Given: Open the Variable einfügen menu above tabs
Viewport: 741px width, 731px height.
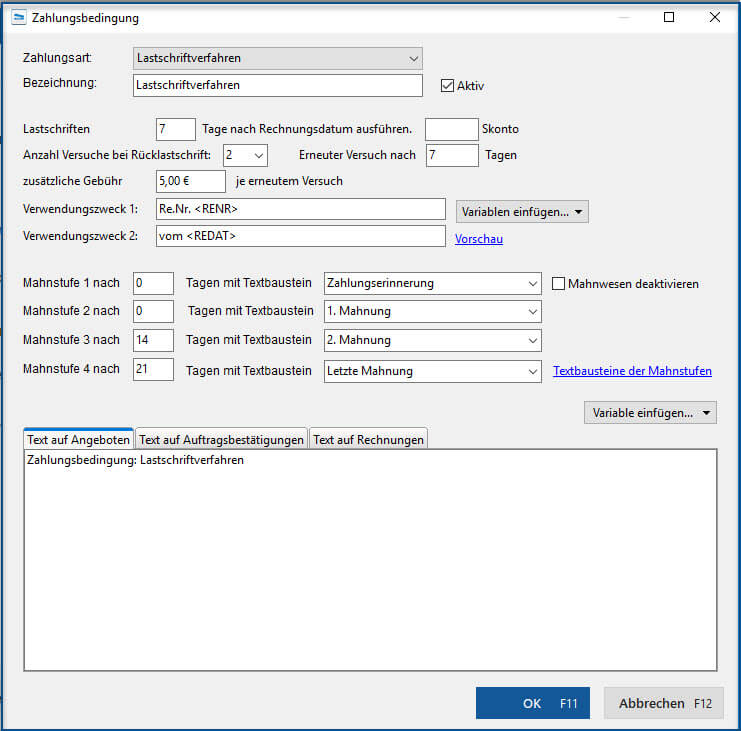Looking at the screenshot, I should click(650, 412).
